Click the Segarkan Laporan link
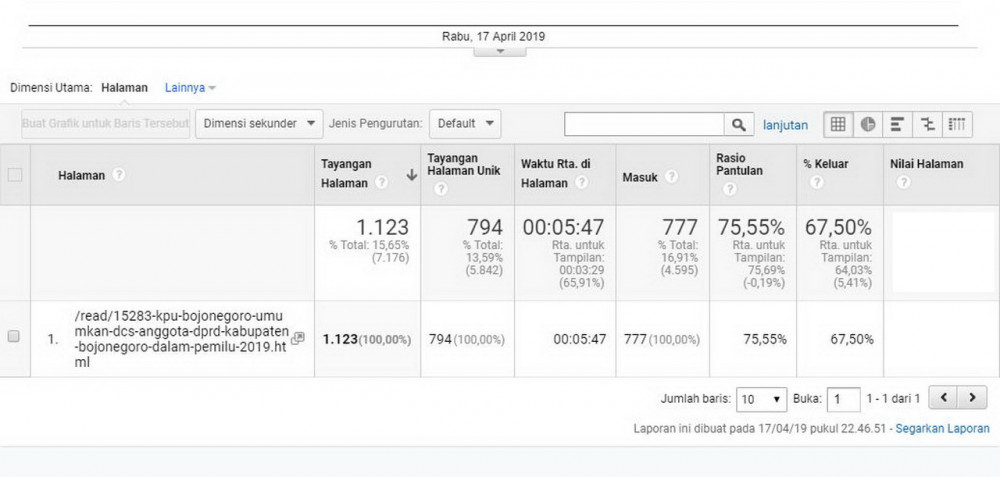 coord(942,429)
